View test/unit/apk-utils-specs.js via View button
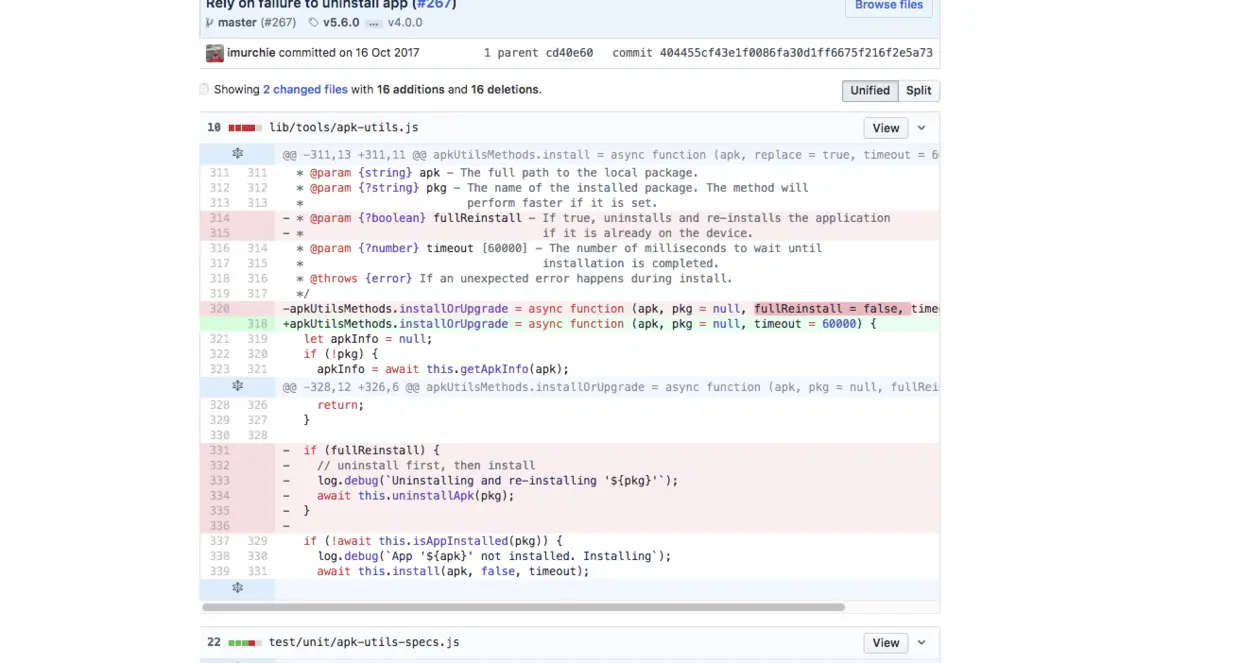This screenshot has height=663, width=1240. click(886, 643)
